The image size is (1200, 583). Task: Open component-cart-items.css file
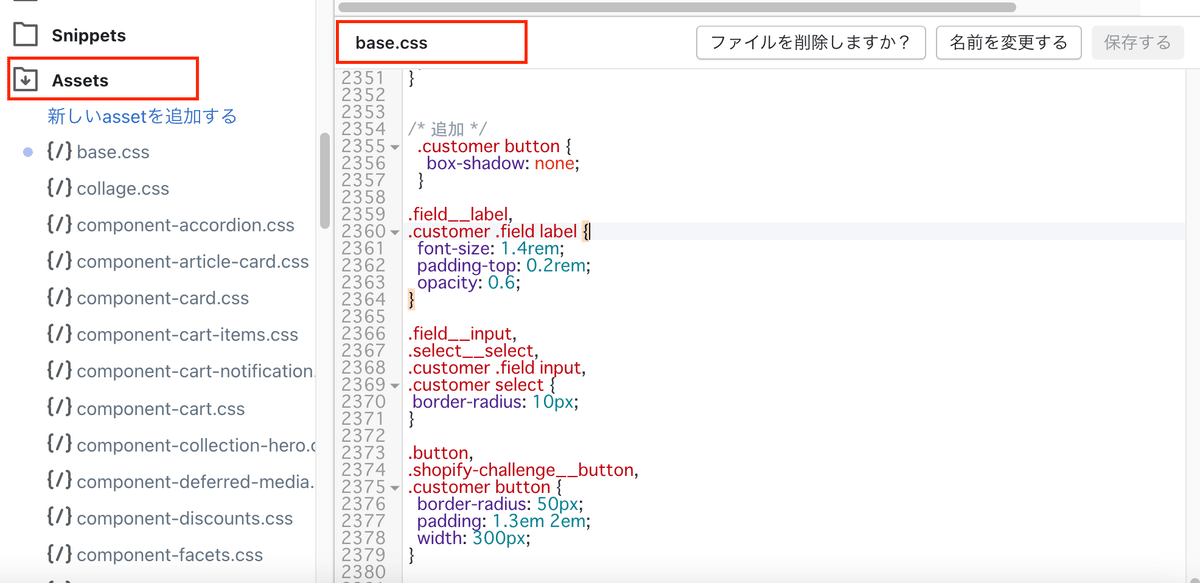tap(187, 334)
